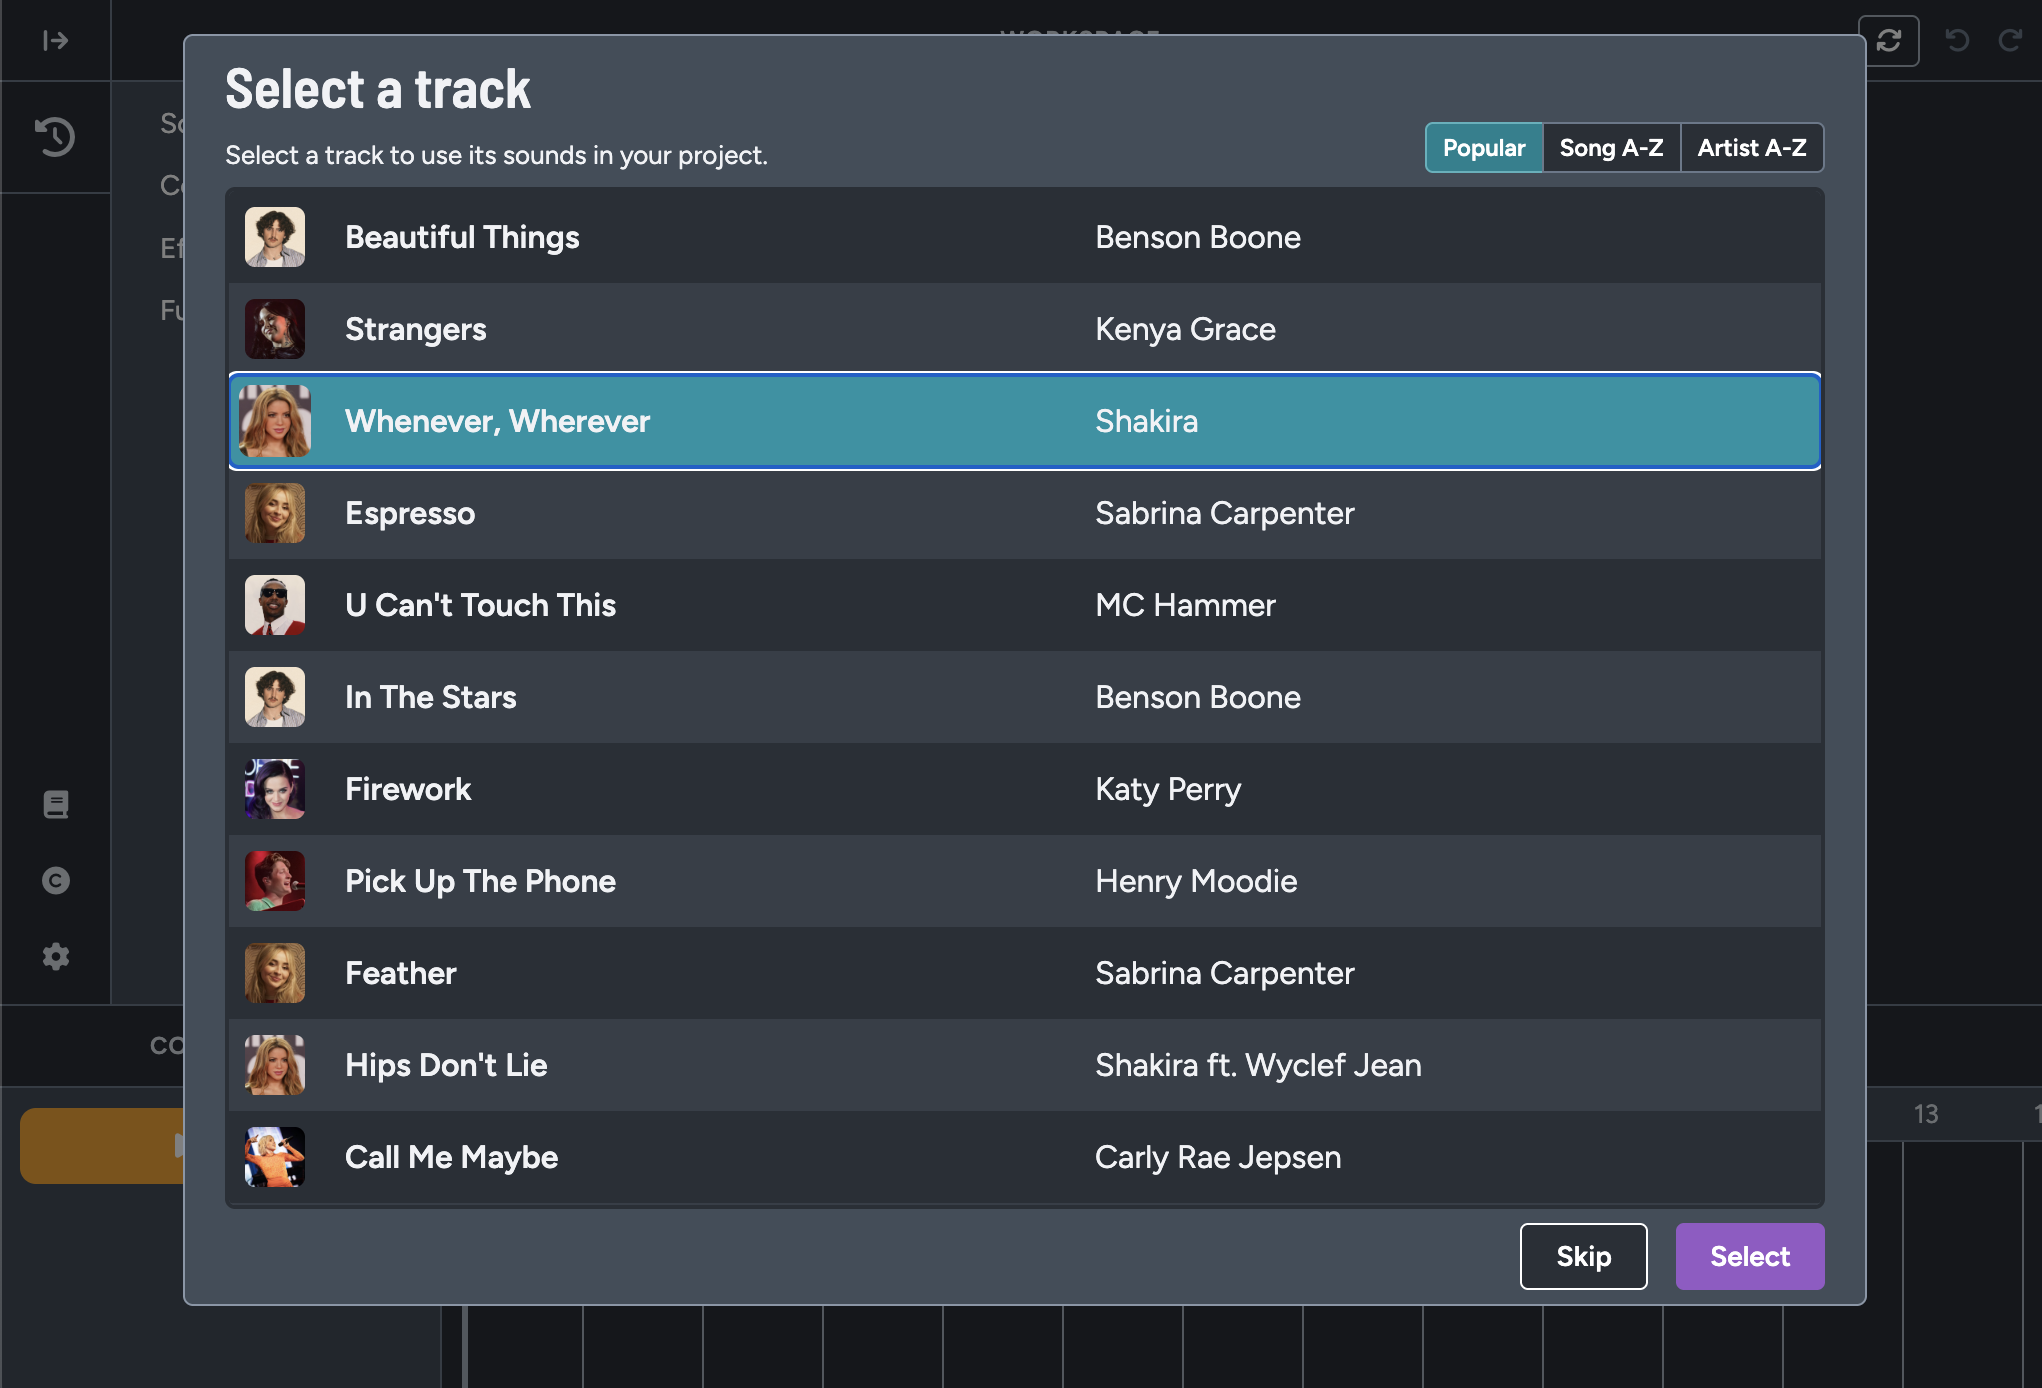2042x1388 pixels.
Task: Click the Beautiful Things artist thumbnail
Action: 275,237
